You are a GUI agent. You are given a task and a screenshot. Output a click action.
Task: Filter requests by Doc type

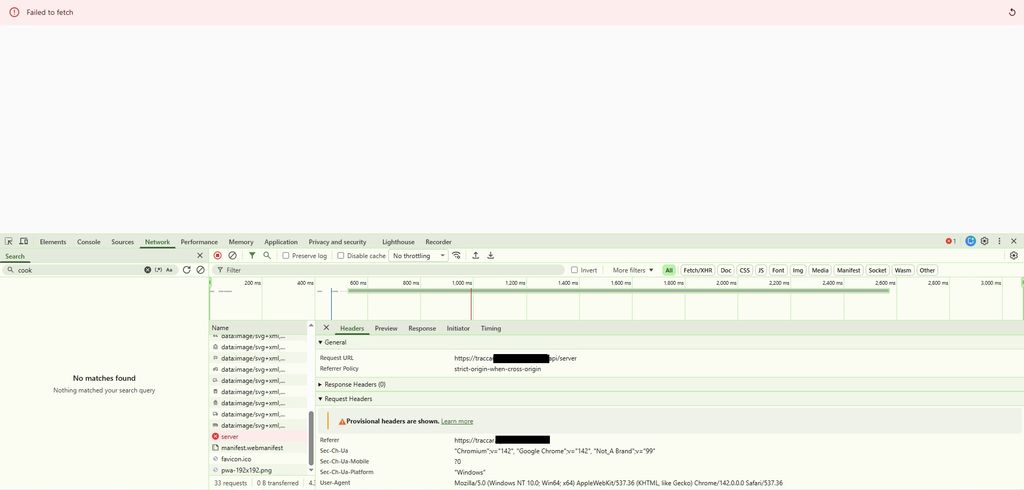[726, 270]
